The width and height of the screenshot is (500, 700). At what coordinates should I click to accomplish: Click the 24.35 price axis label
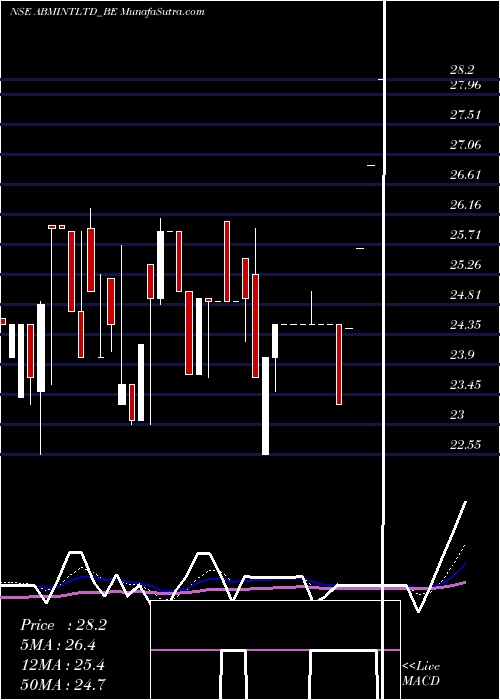pyautogui.click(x=465, y=325)
